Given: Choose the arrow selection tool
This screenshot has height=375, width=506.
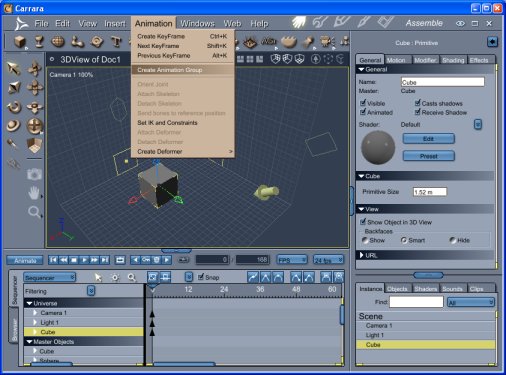Looking at the screenshot, I should point(14,68).
